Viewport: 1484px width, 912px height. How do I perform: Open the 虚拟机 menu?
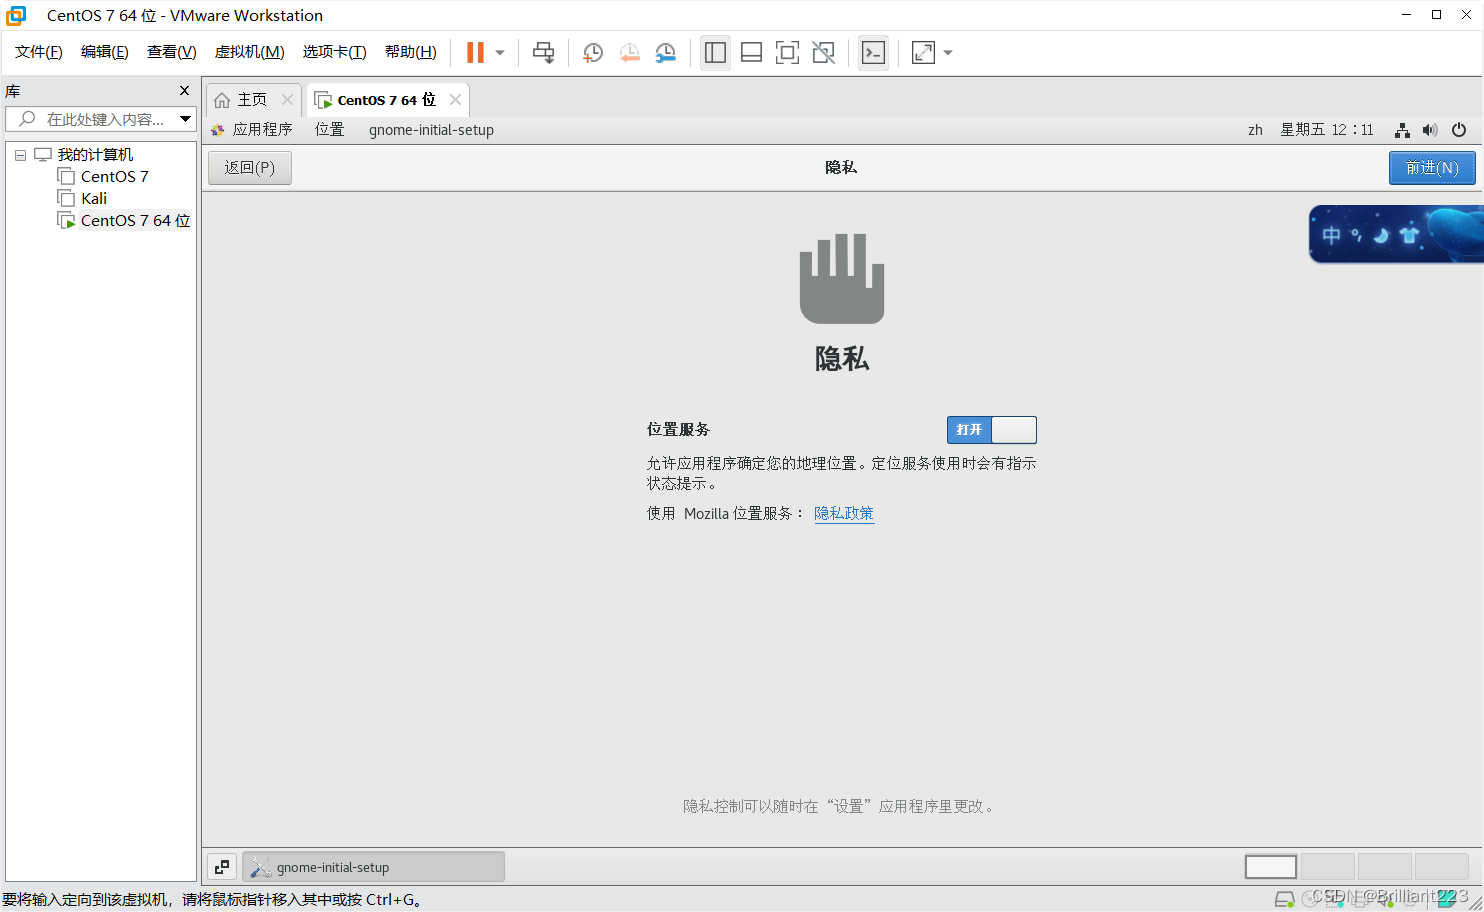(x=249, y=52)
